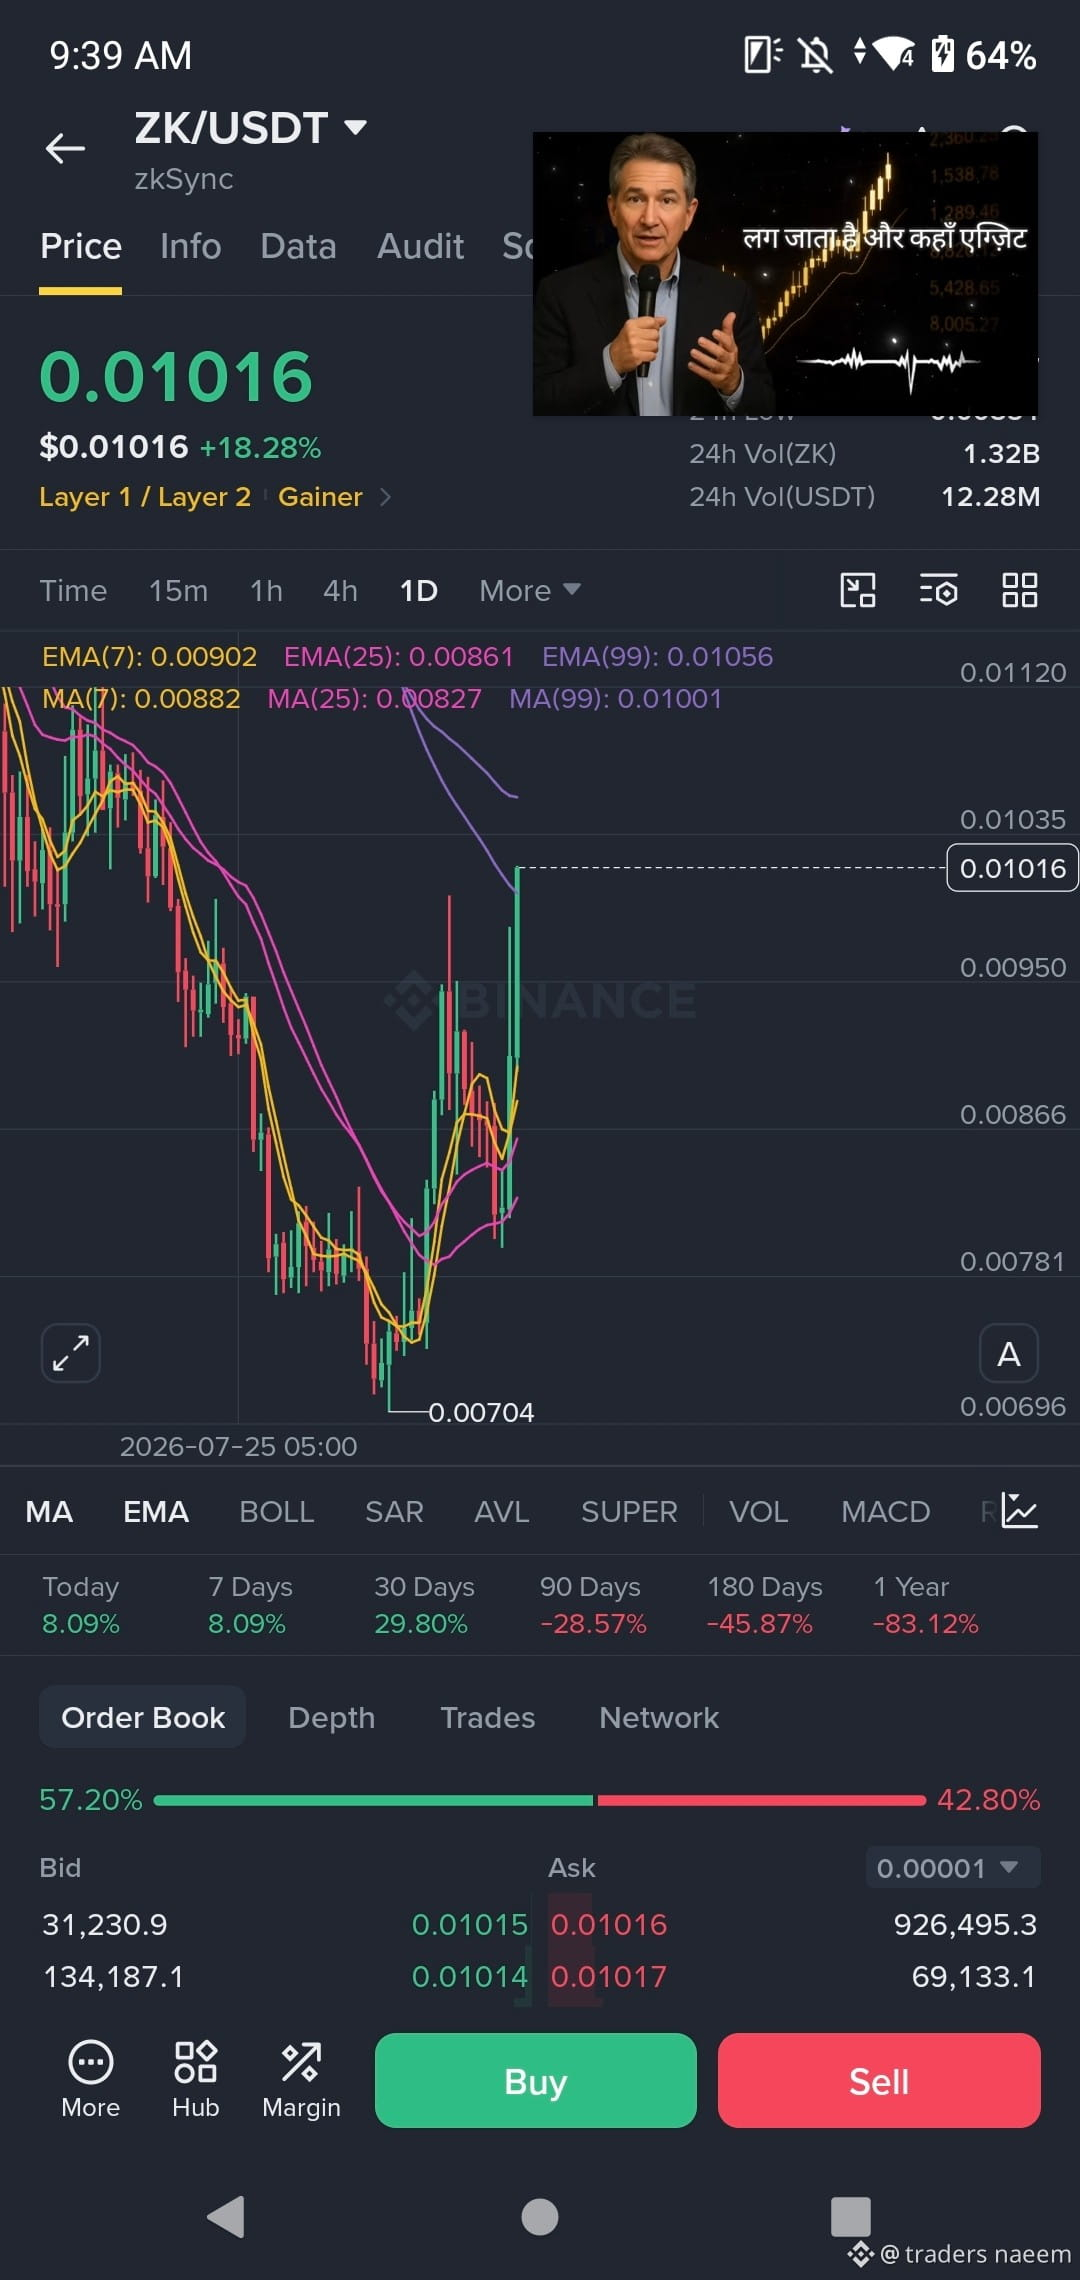Tap the Android back navigation button
Image resolution: width=1080 pixels, height=2280 pixels.
[226, 2217]
